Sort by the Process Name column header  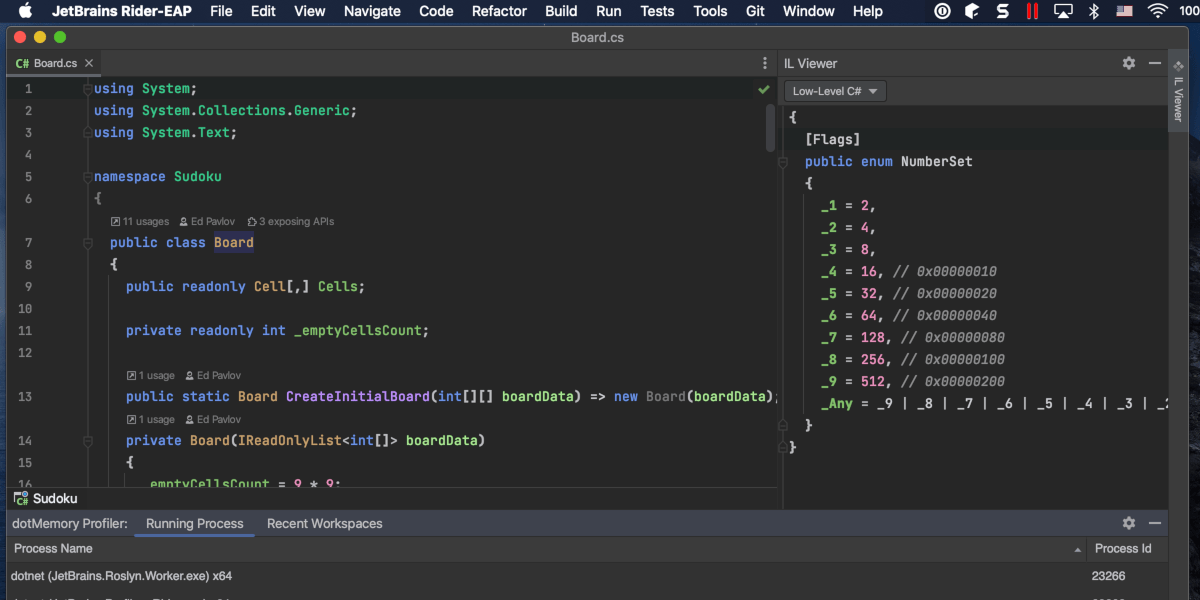53,548
